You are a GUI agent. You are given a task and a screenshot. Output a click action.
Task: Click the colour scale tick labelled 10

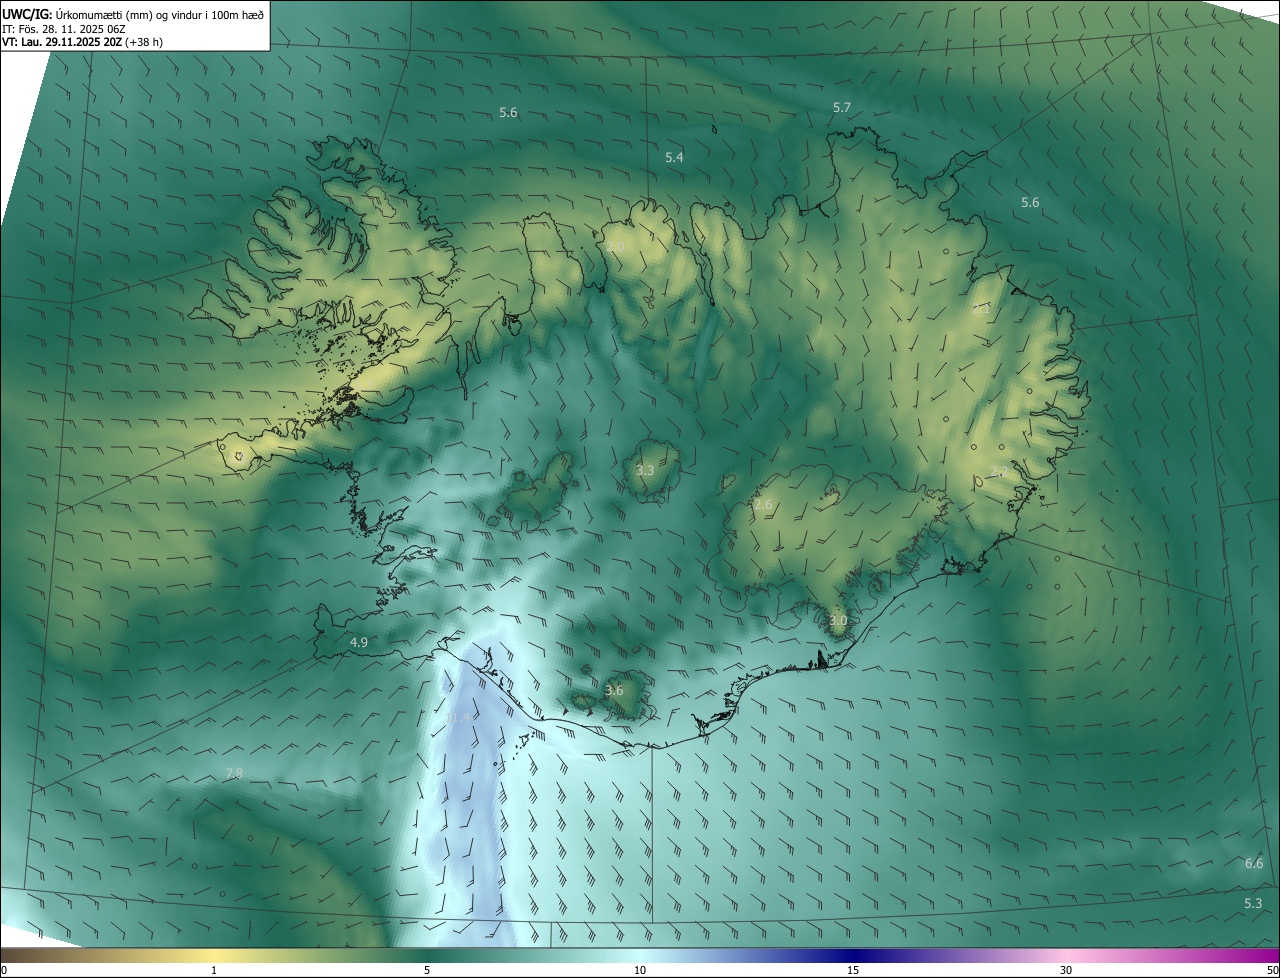tap(640, 970)
